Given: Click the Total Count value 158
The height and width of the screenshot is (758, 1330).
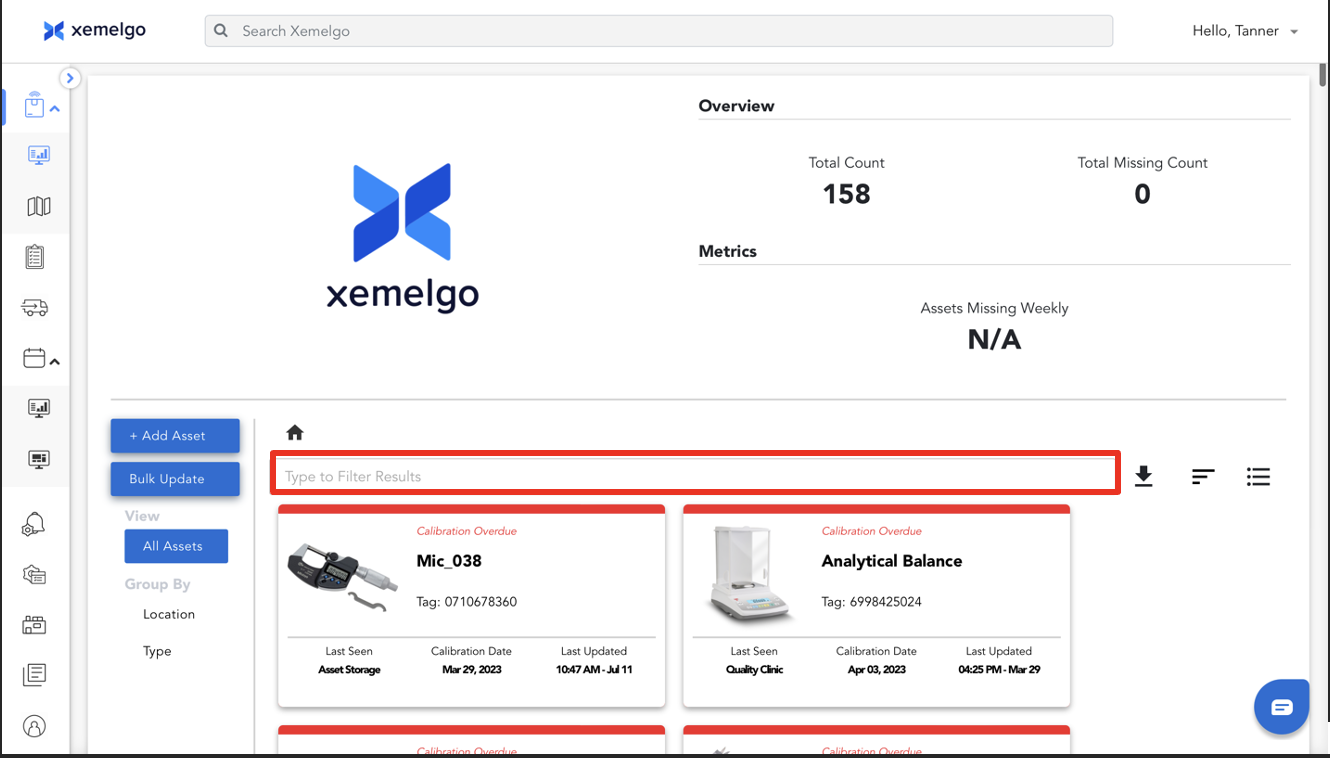Looking at the screenshot, I should (846, 194).
